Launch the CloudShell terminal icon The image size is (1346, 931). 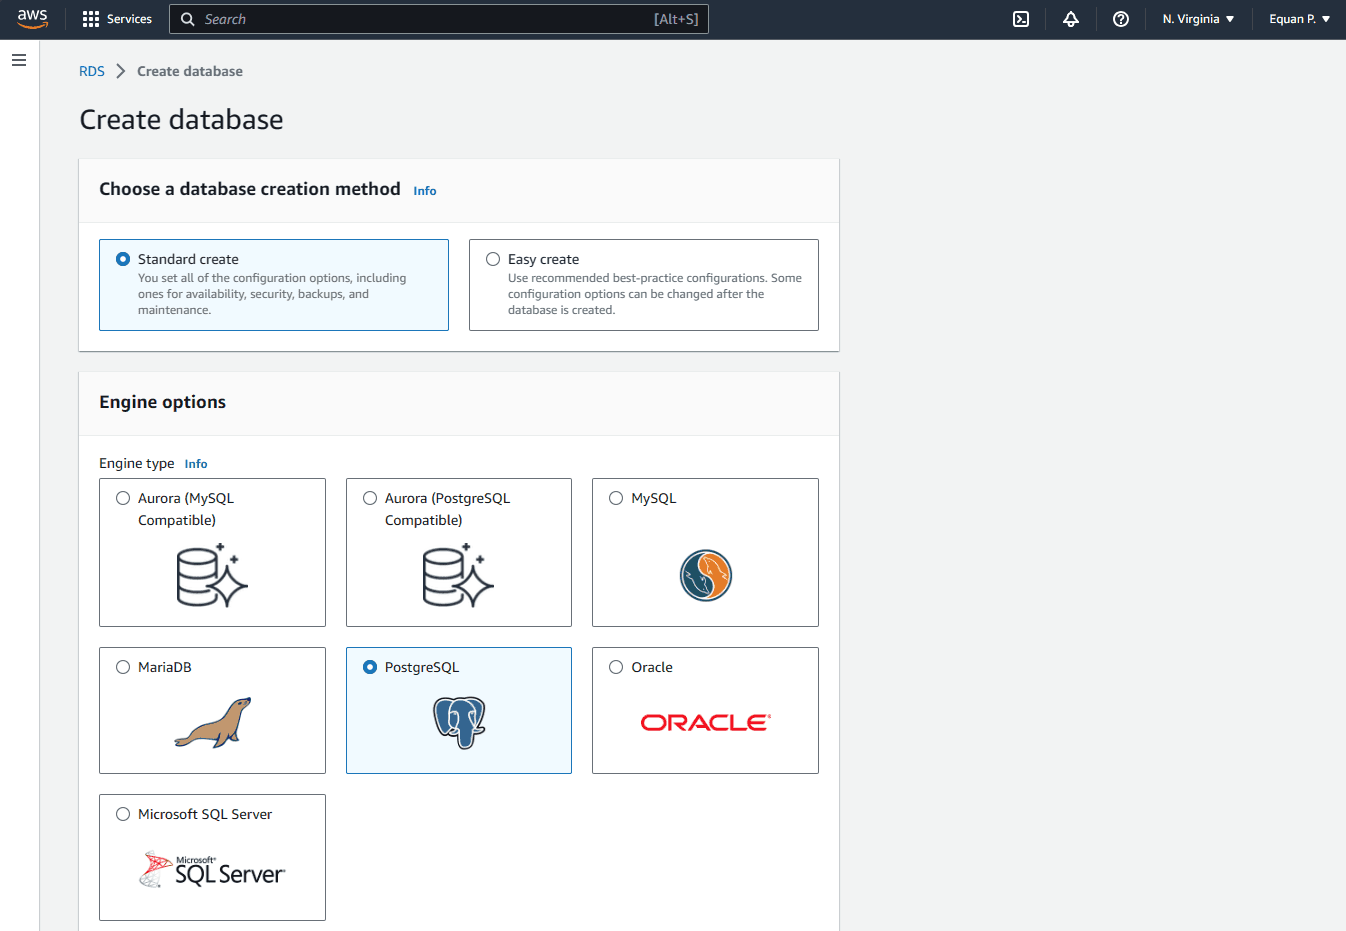pyautogui.click(x=1021, y=19)
